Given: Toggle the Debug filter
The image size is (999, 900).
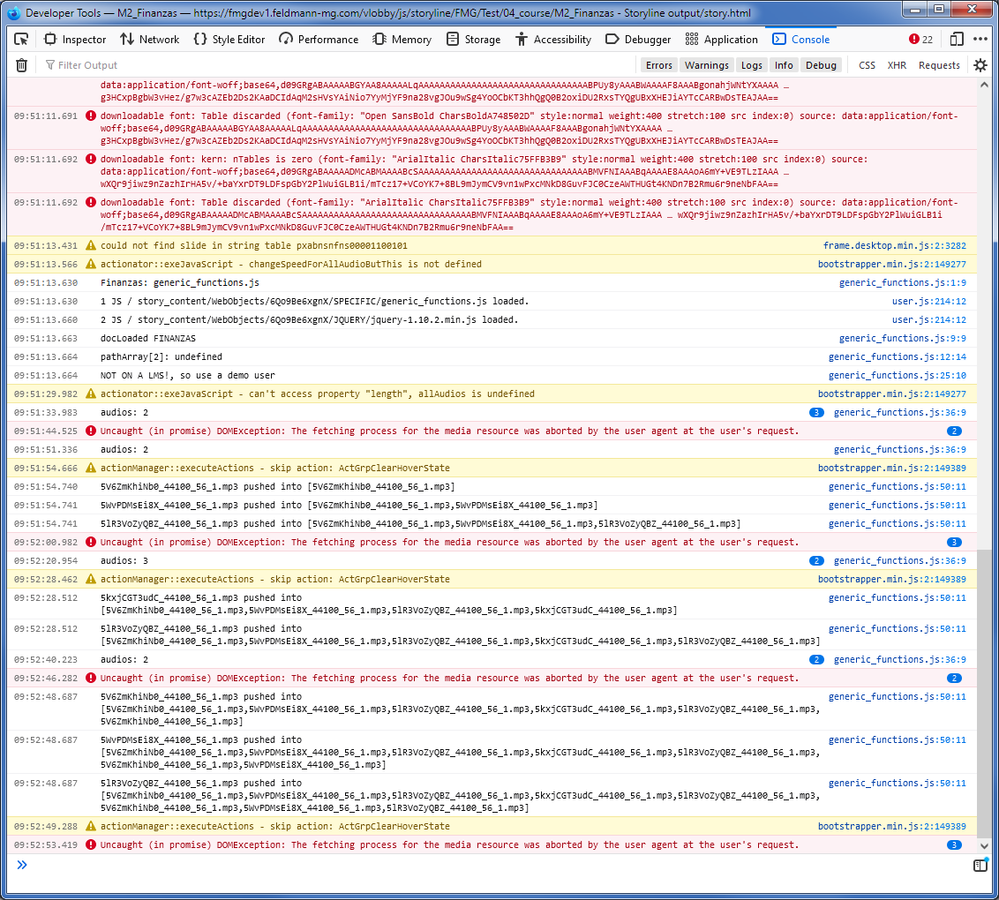Looking at the screenshot, I should (820, 65).
